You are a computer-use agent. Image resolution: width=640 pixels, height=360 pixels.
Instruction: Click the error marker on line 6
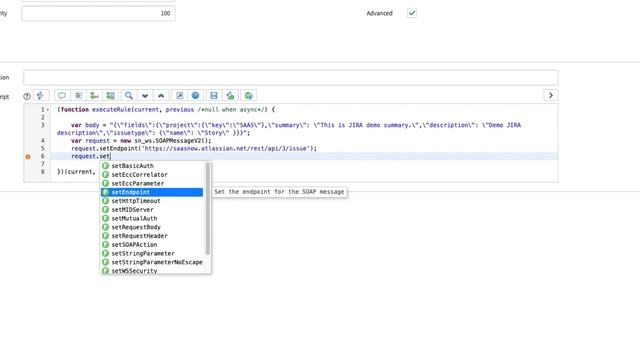(x=28, y=157)
